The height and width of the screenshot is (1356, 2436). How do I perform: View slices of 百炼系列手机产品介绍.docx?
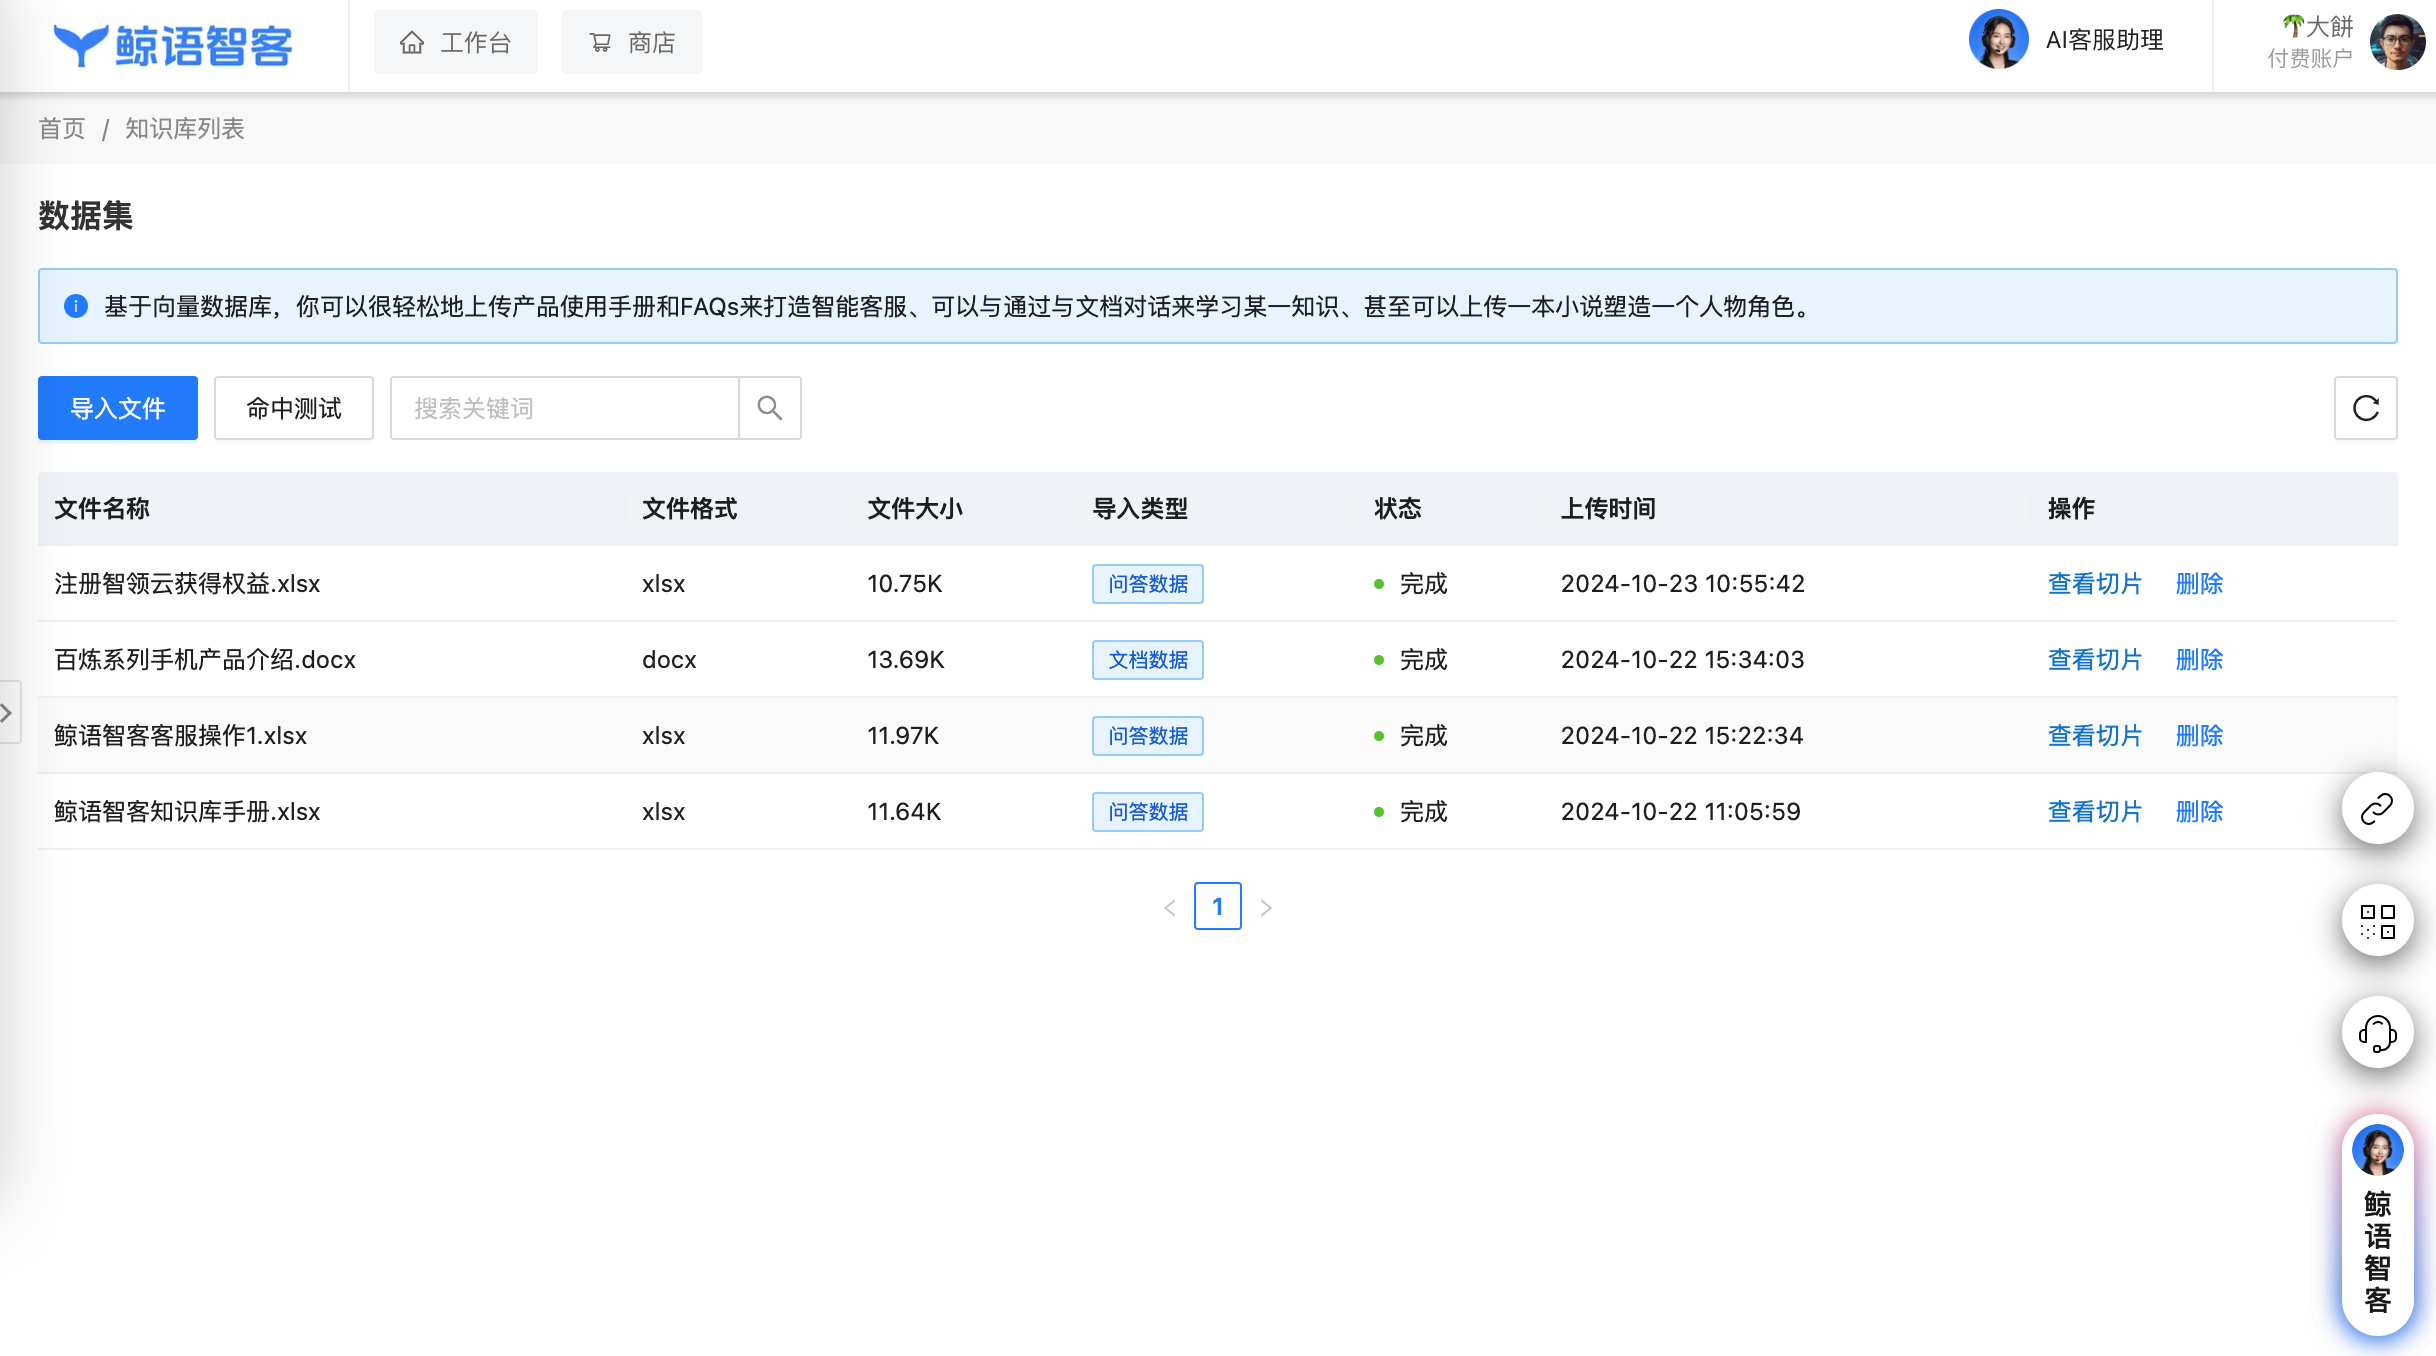(x=2095, y=660)
